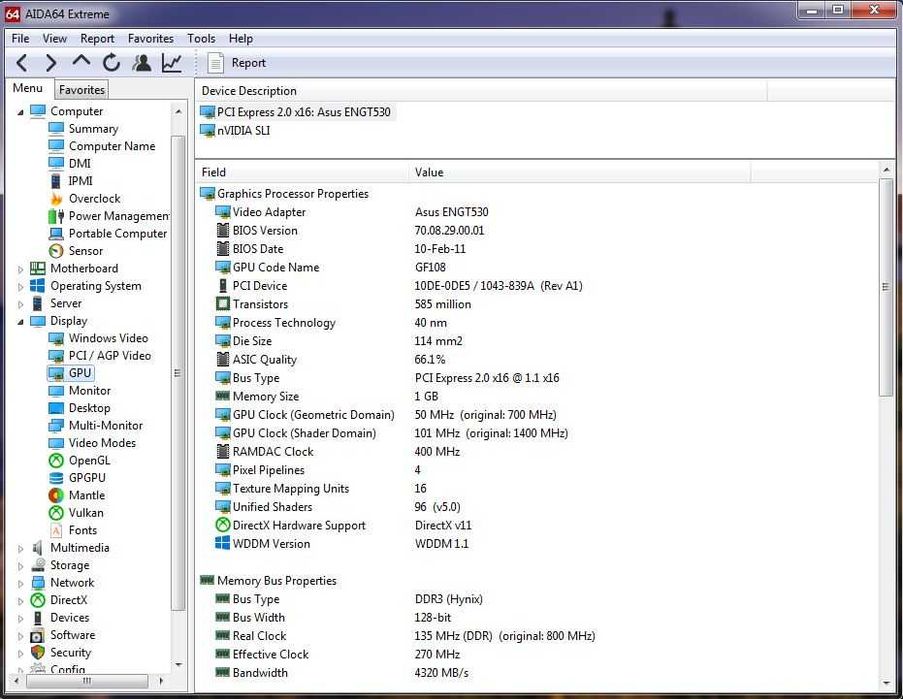Open the Tools menu
This screenshot has height=699, width=903.
click(x=201, y=39)
